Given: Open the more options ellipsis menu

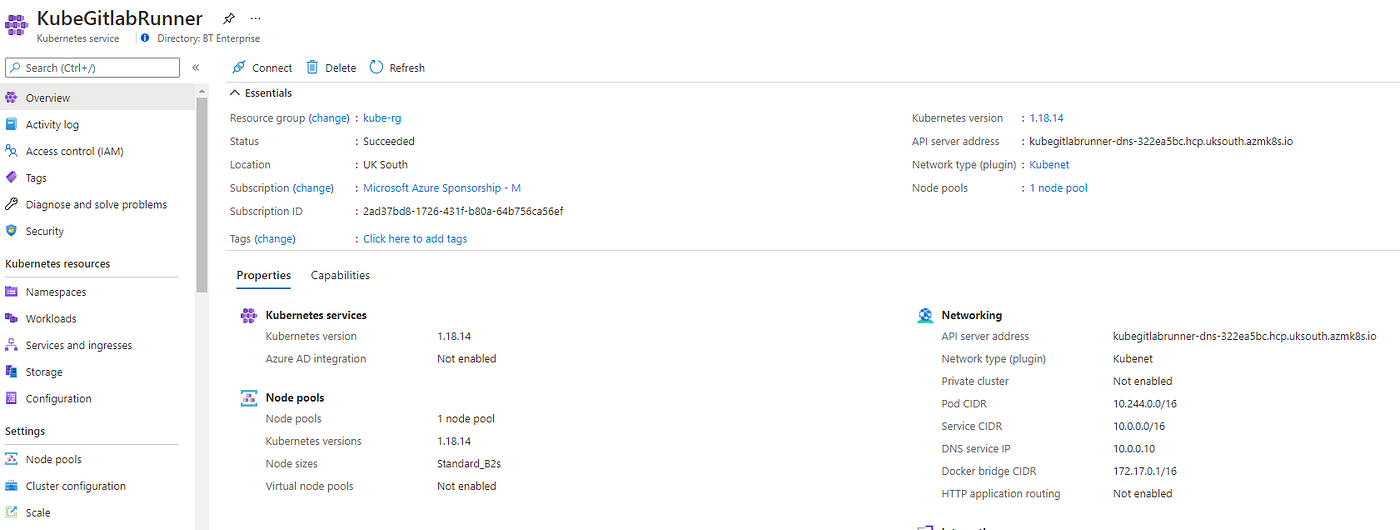Looking at the screenshot, I should 256,18.
